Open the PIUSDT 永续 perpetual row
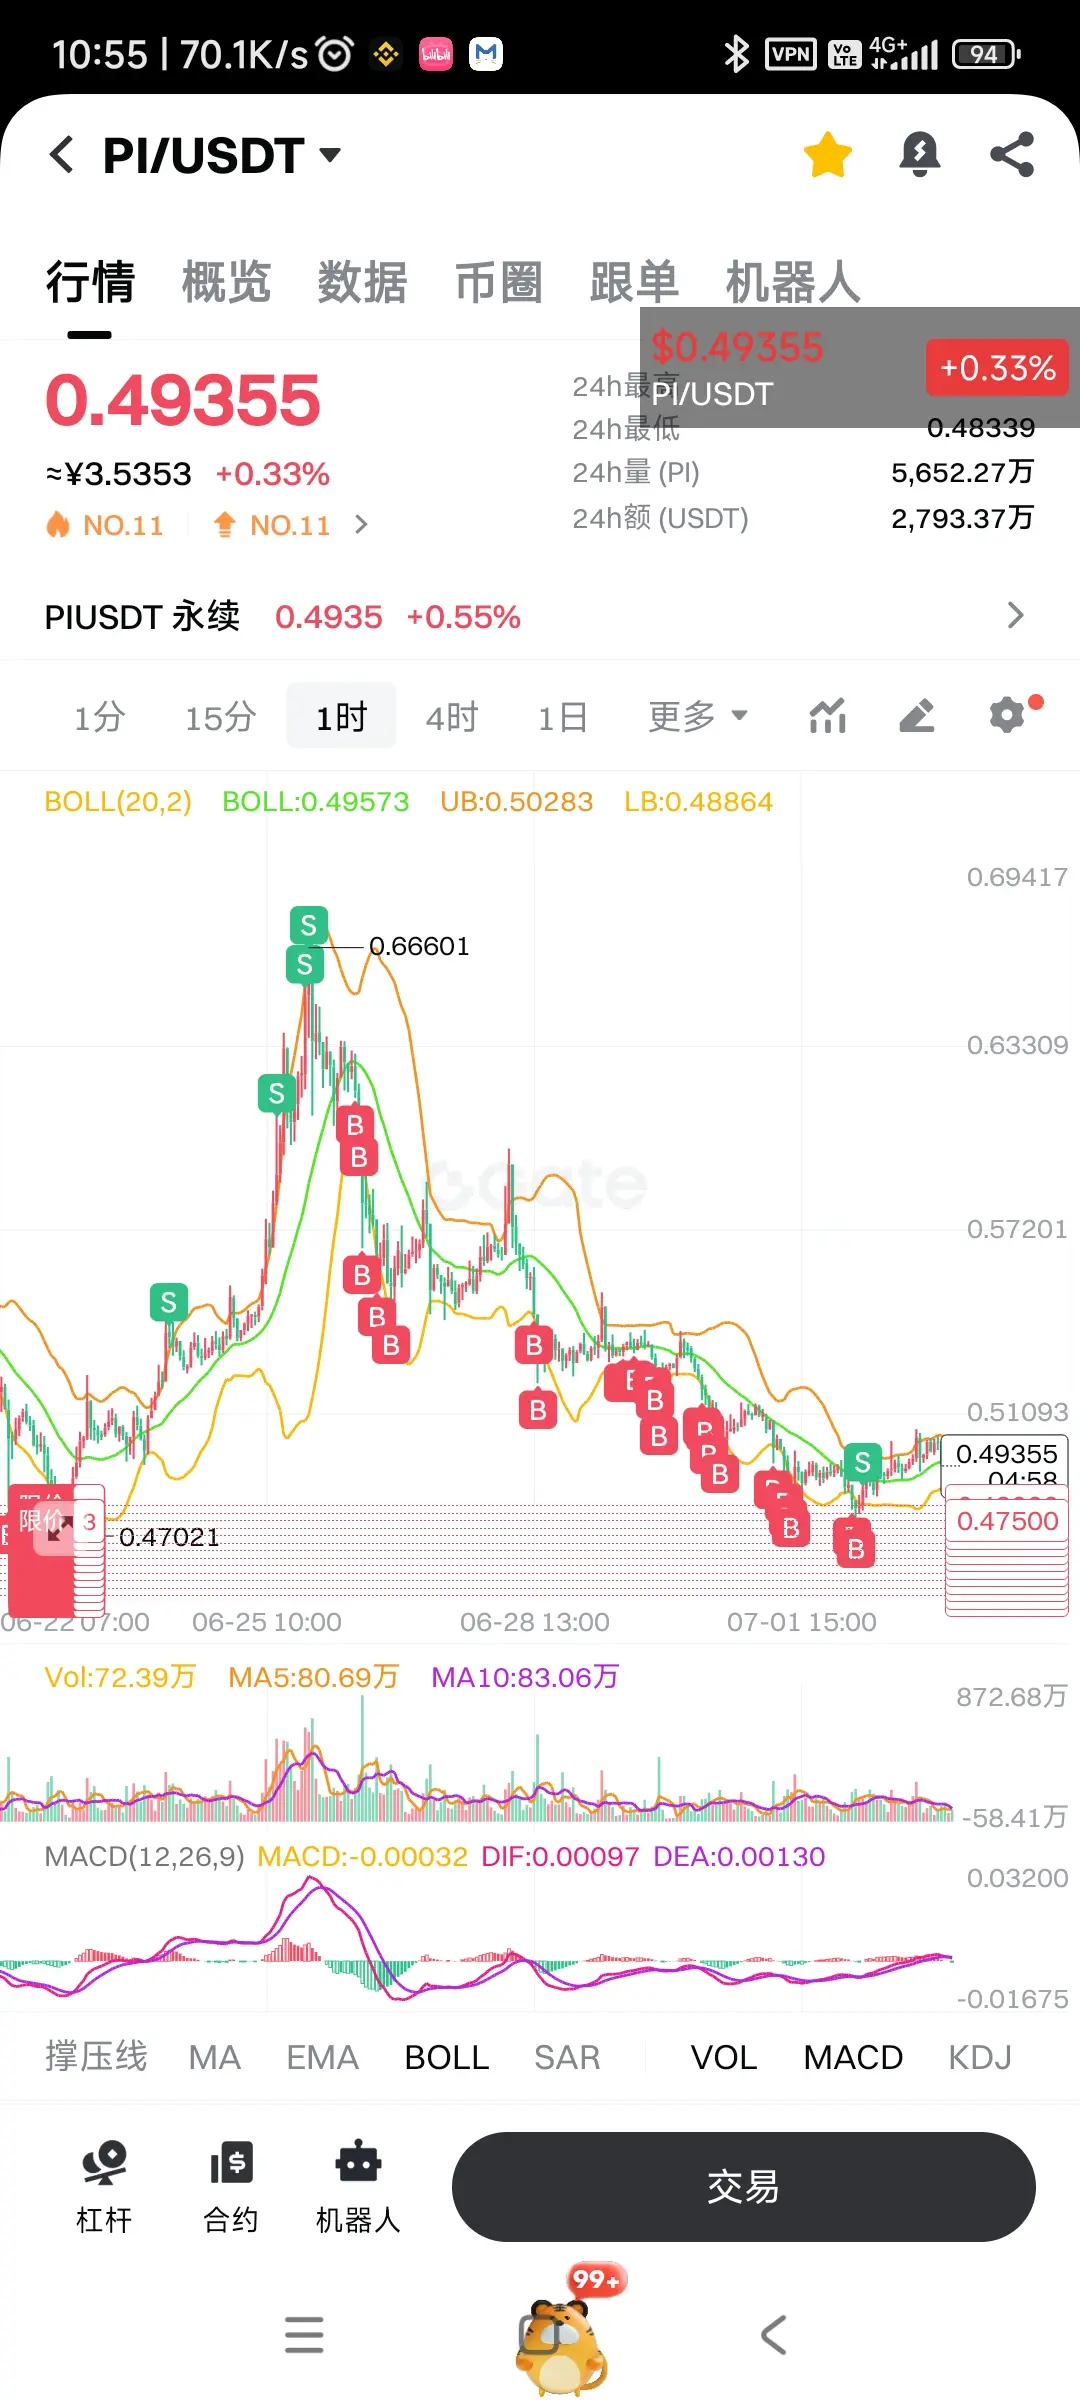Screen dimensions: 1080x2400 tap(540, 616)
